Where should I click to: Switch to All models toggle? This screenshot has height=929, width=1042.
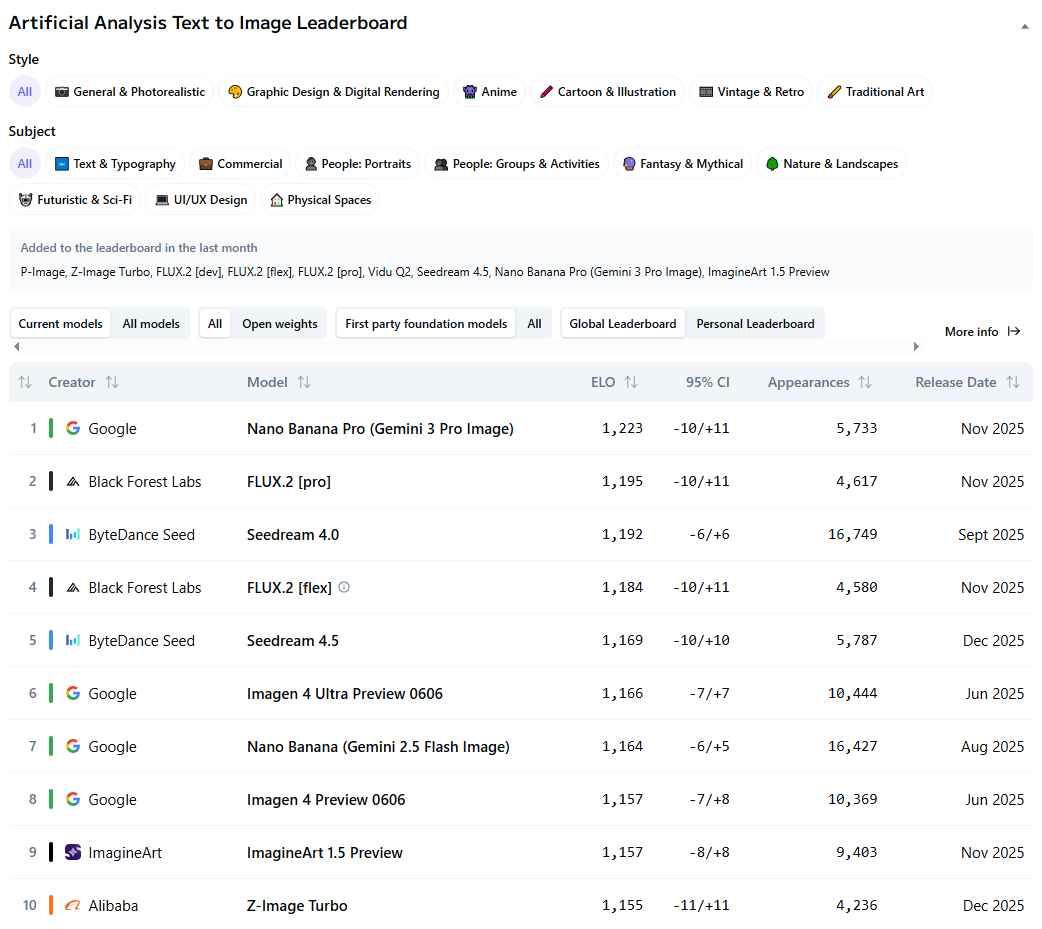[151, 324]
